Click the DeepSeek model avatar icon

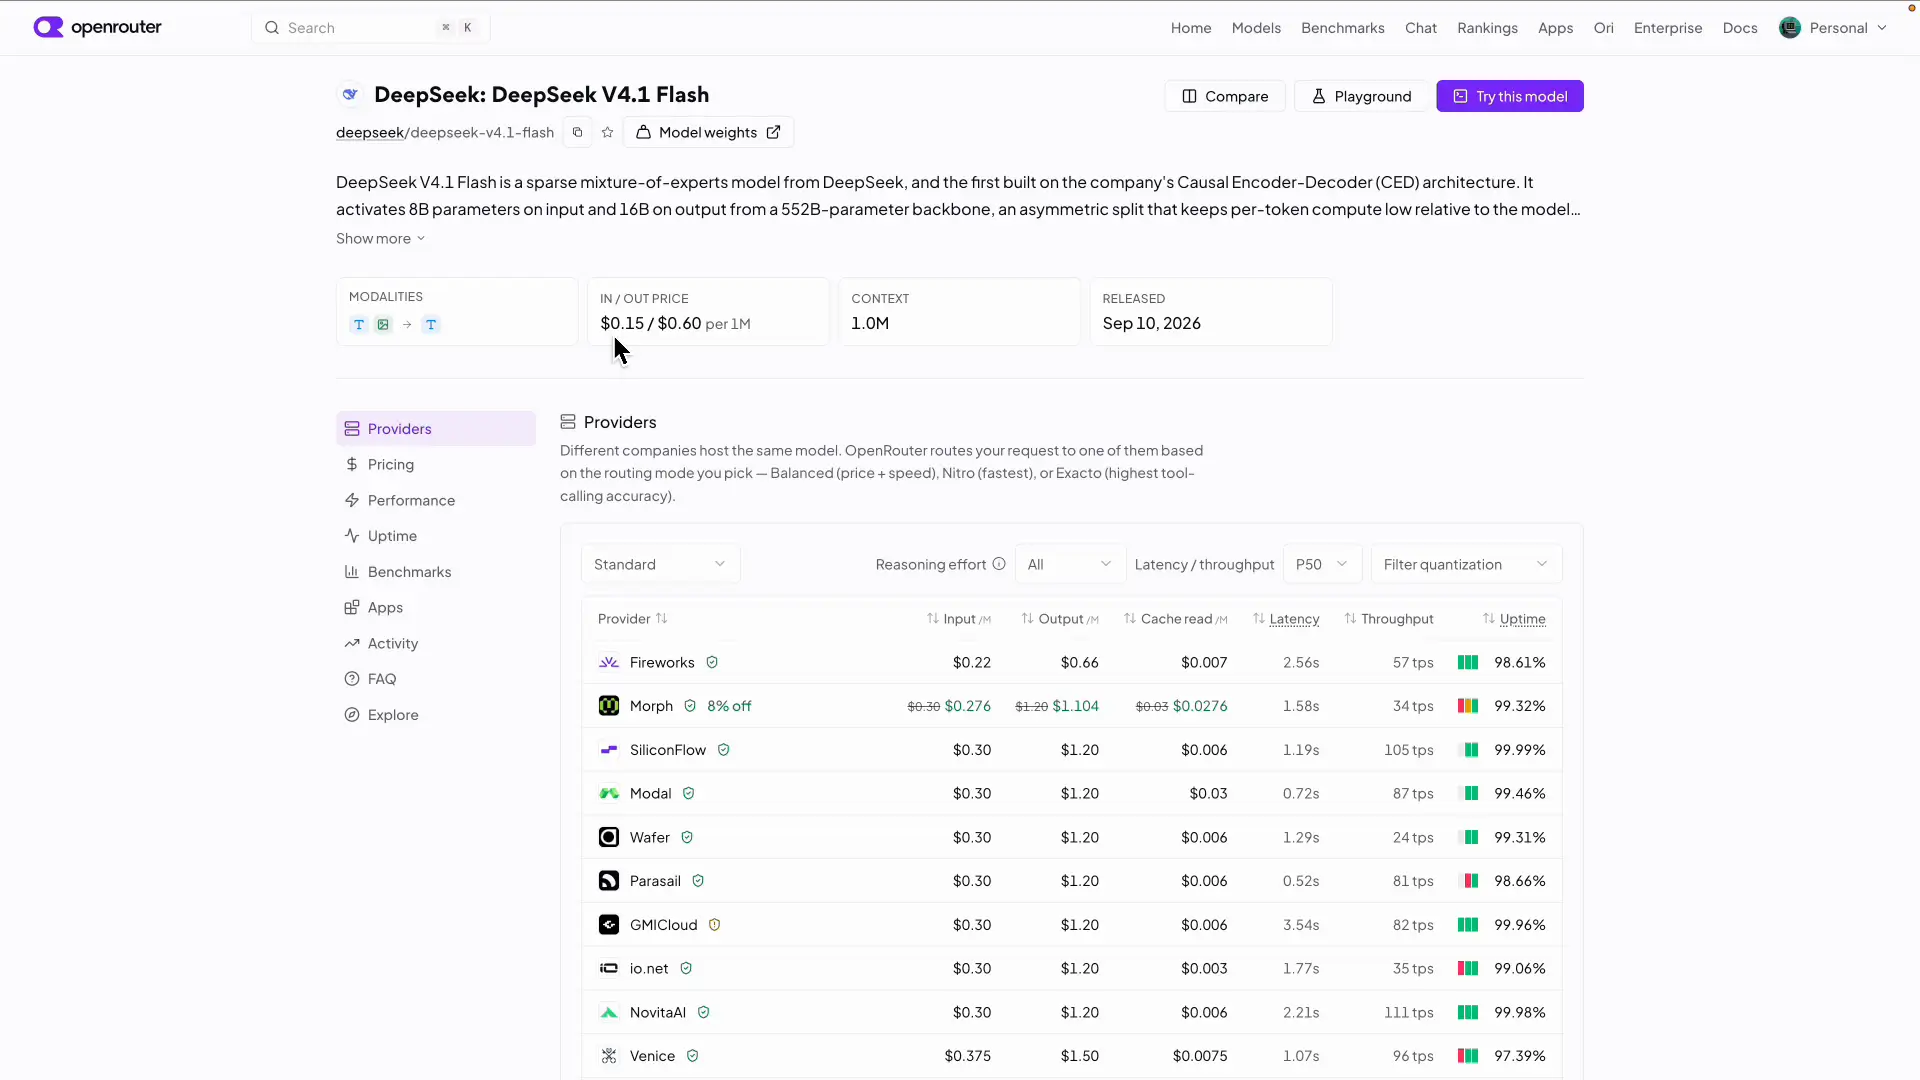350,94
